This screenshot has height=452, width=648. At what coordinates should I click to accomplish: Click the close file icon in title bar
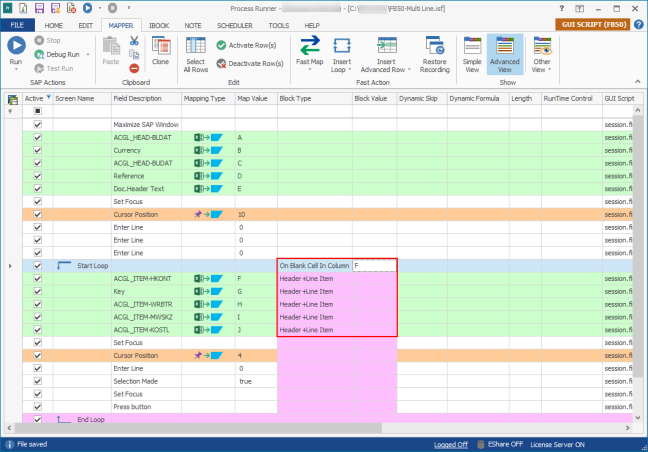(x=71, y=8)
